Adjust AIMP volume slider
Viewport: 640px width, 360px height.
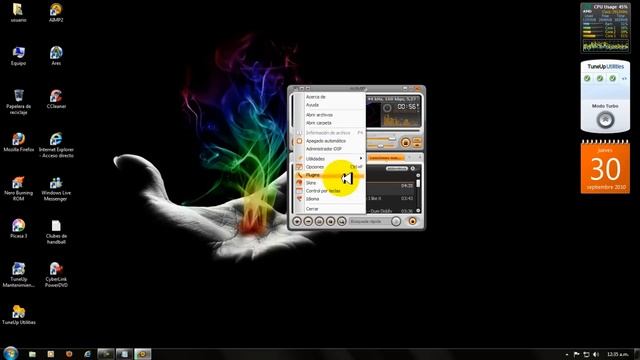[x=382, y=139]
